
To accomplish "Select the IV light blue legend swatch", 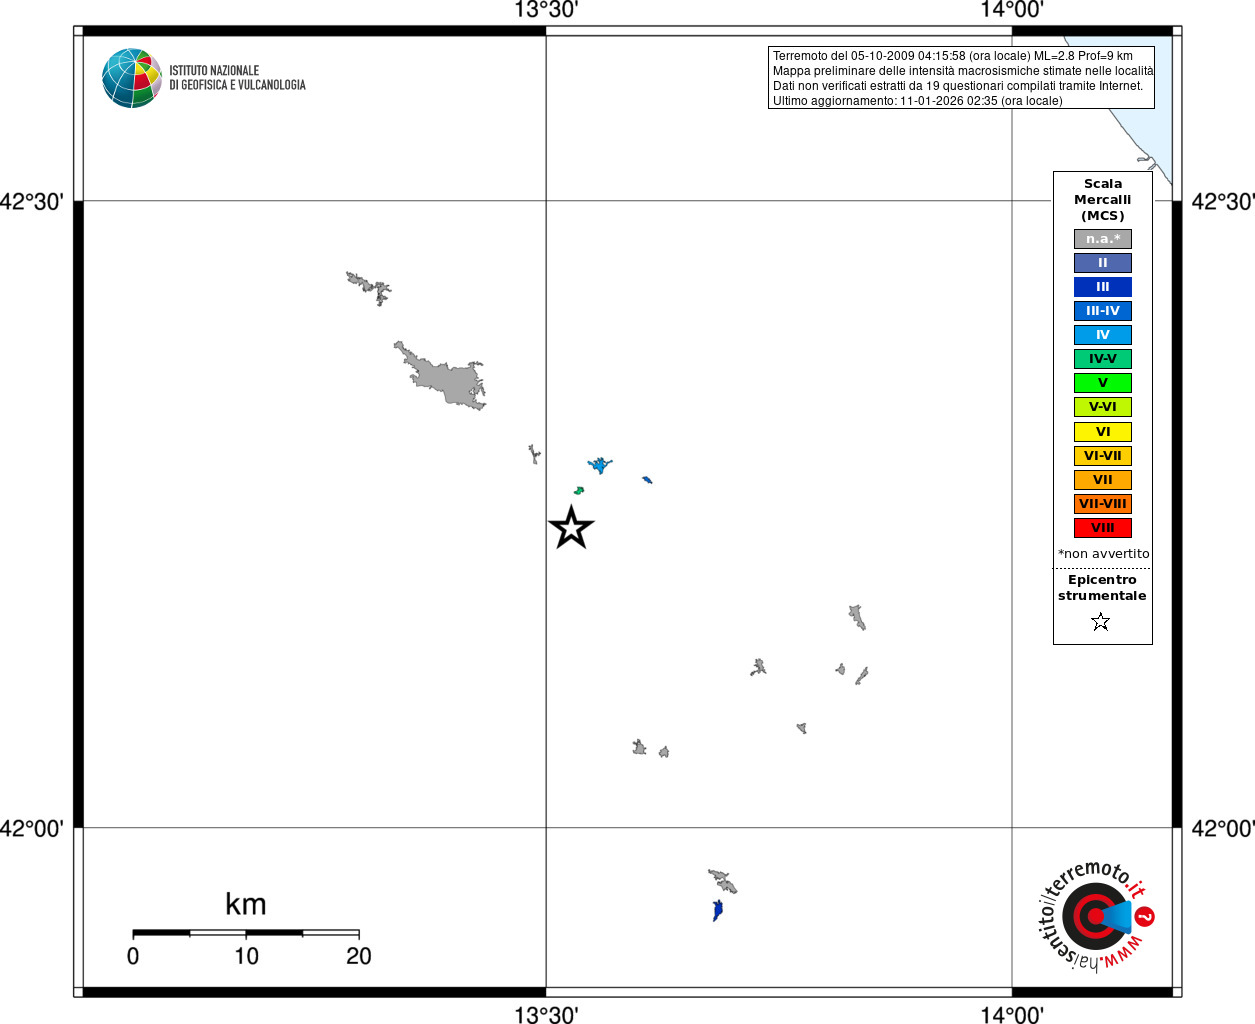I will click(x=1103, y=335).
